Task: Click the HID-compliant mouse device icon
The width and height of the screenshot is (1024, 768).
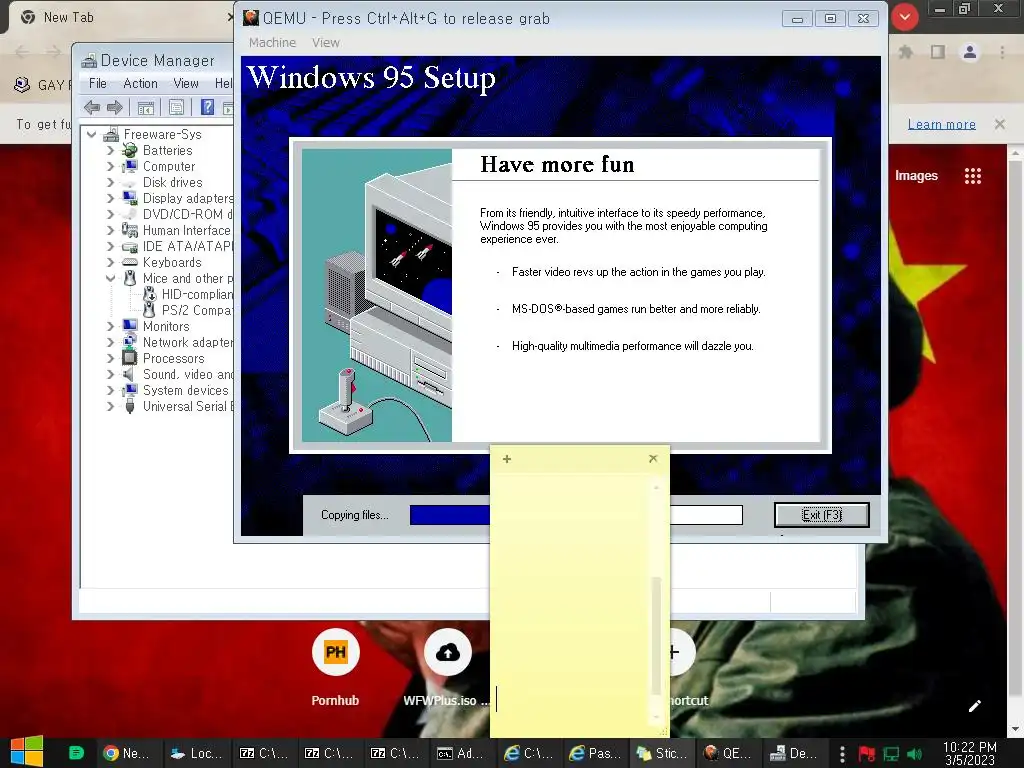Action: pyautogui.click(x=150, y=294)
